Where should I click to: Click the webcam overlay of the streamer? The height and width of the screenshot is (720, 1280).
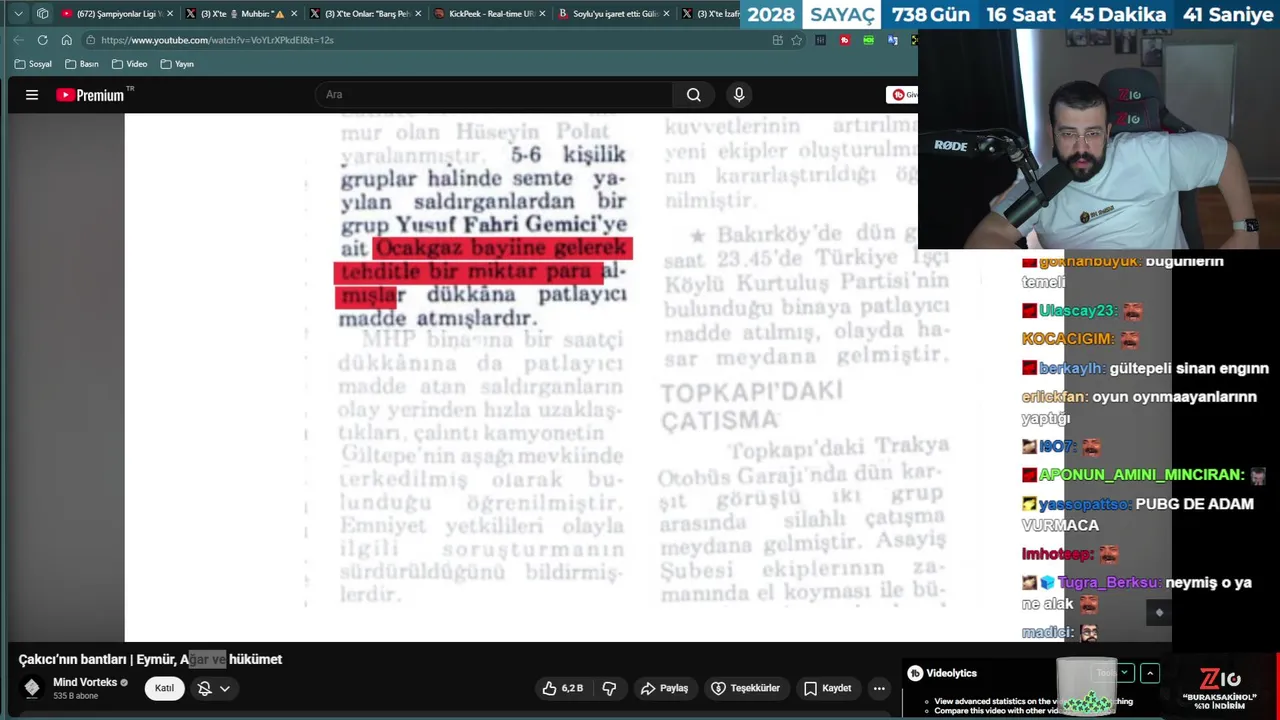1099,138
